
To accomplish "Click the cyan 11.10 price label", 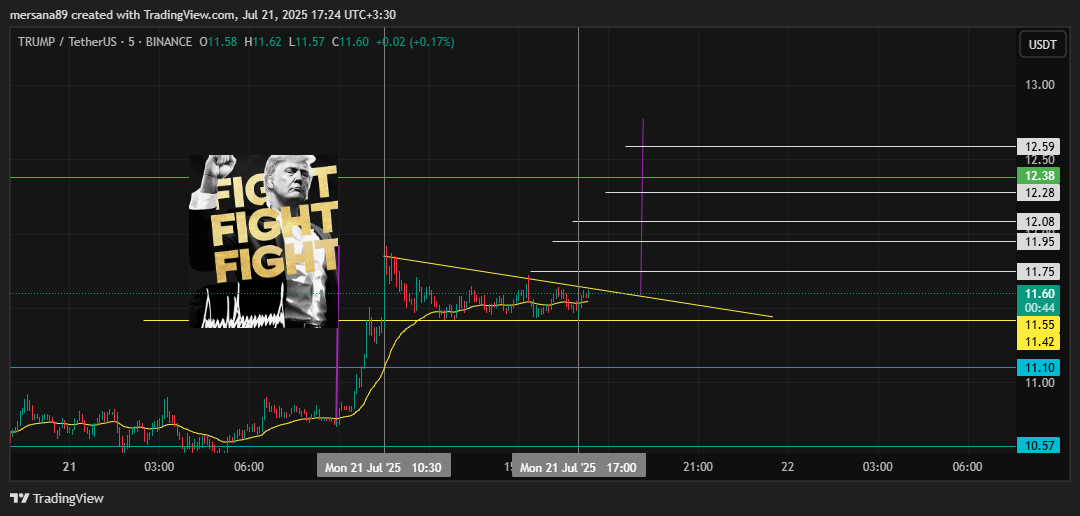I will (x=1038, y=369).
